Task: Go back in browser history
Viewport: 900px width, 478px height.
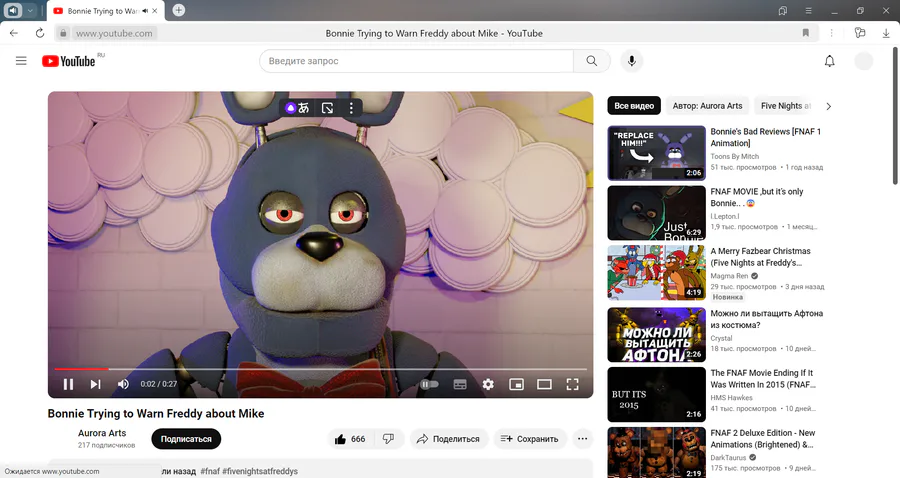Action: (14, 33)
